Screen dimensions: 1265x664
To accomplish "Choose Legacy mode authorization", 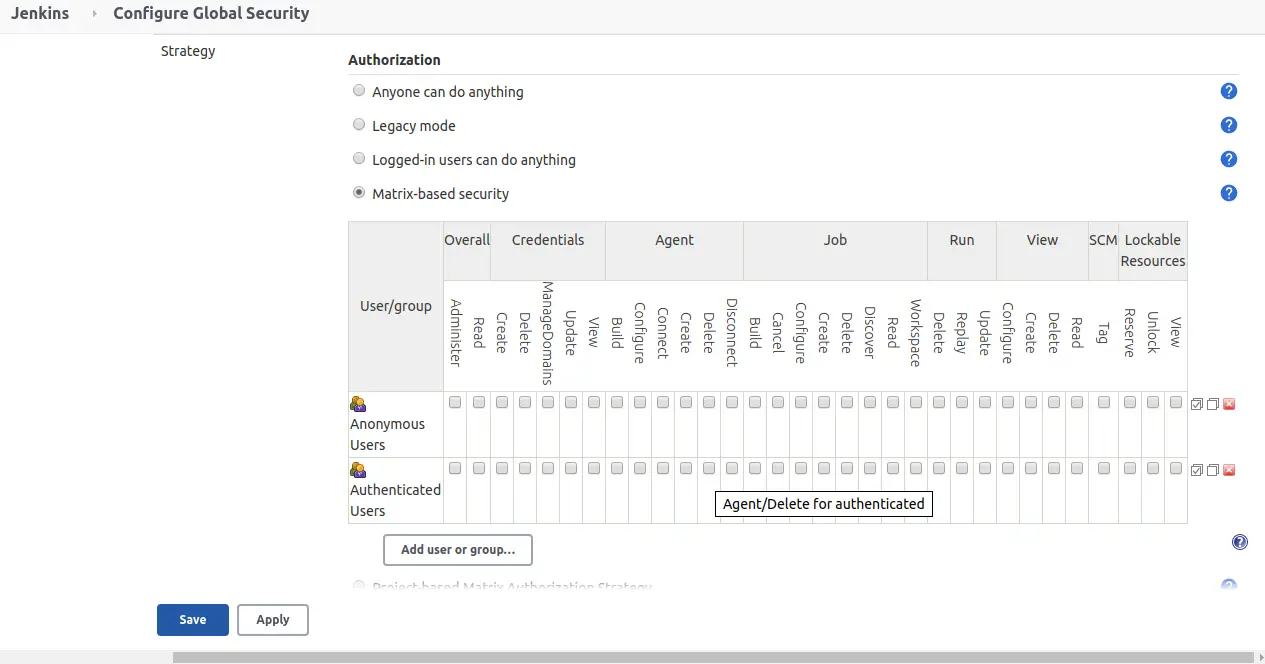I will pyautogui.click(x=359, y=125).
